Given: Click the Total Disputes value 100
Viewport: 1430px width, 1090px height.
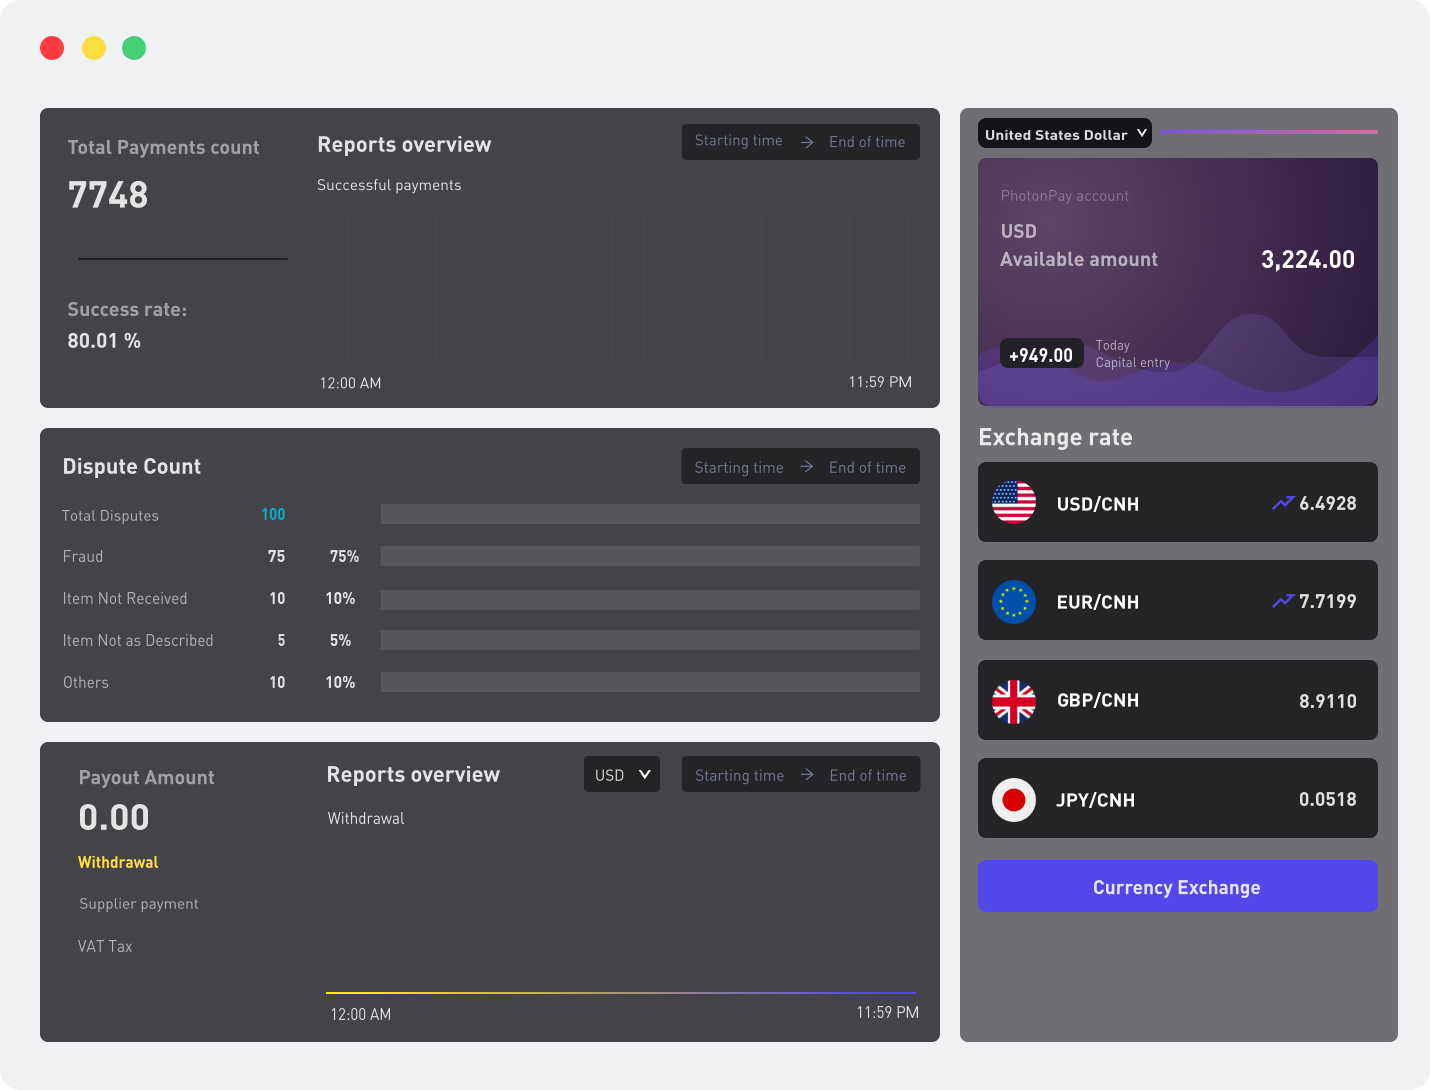Looking at the screenshot, I should click(x=273, y=514).
